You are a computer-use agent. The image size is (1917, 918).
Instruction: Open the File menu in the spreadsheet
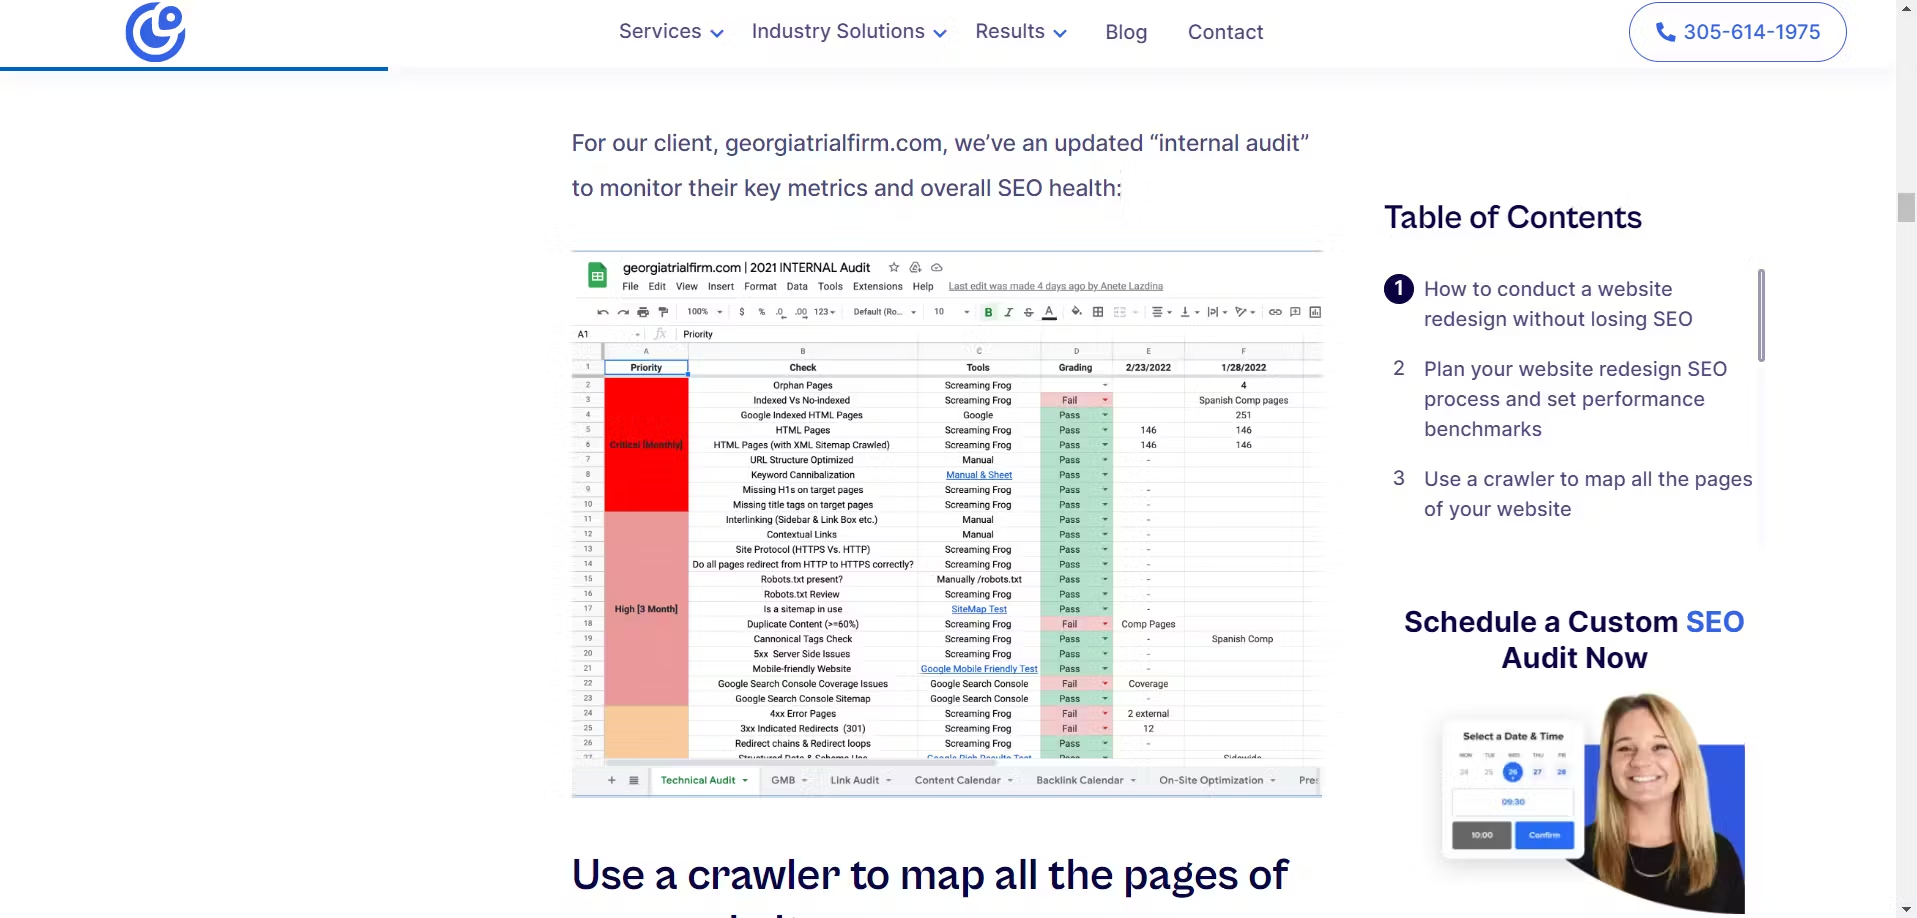pos(630,287)
